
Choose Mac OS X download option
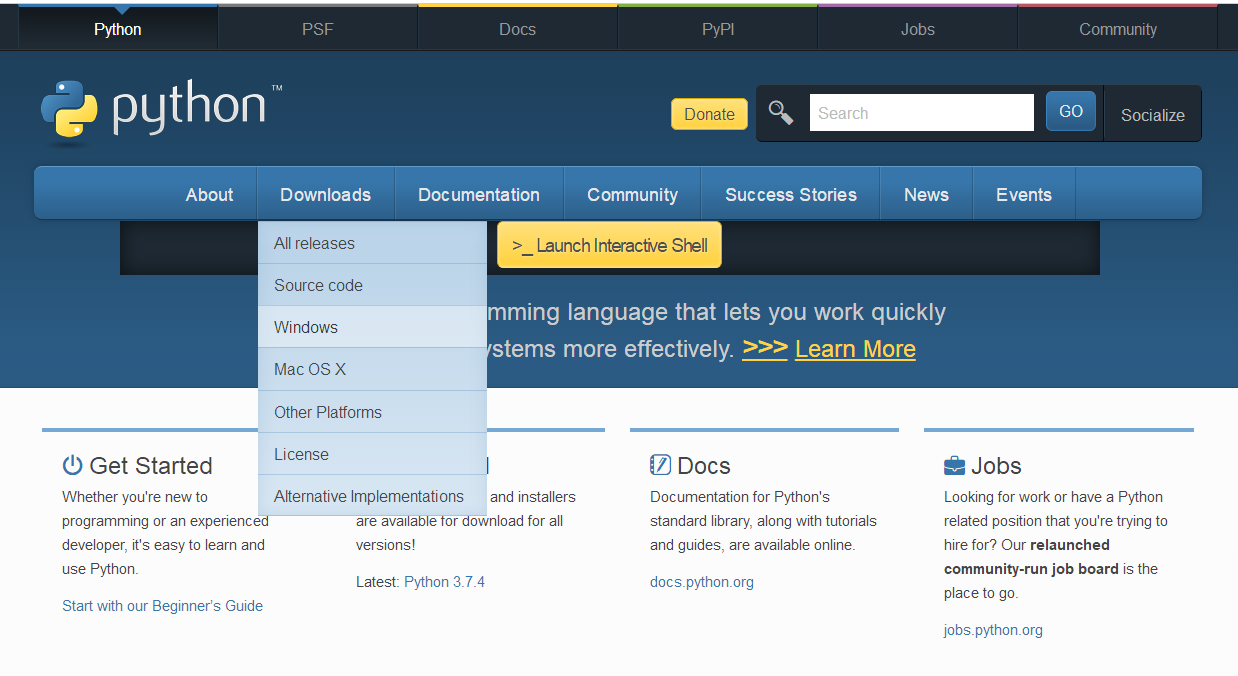tap(372, 369)
